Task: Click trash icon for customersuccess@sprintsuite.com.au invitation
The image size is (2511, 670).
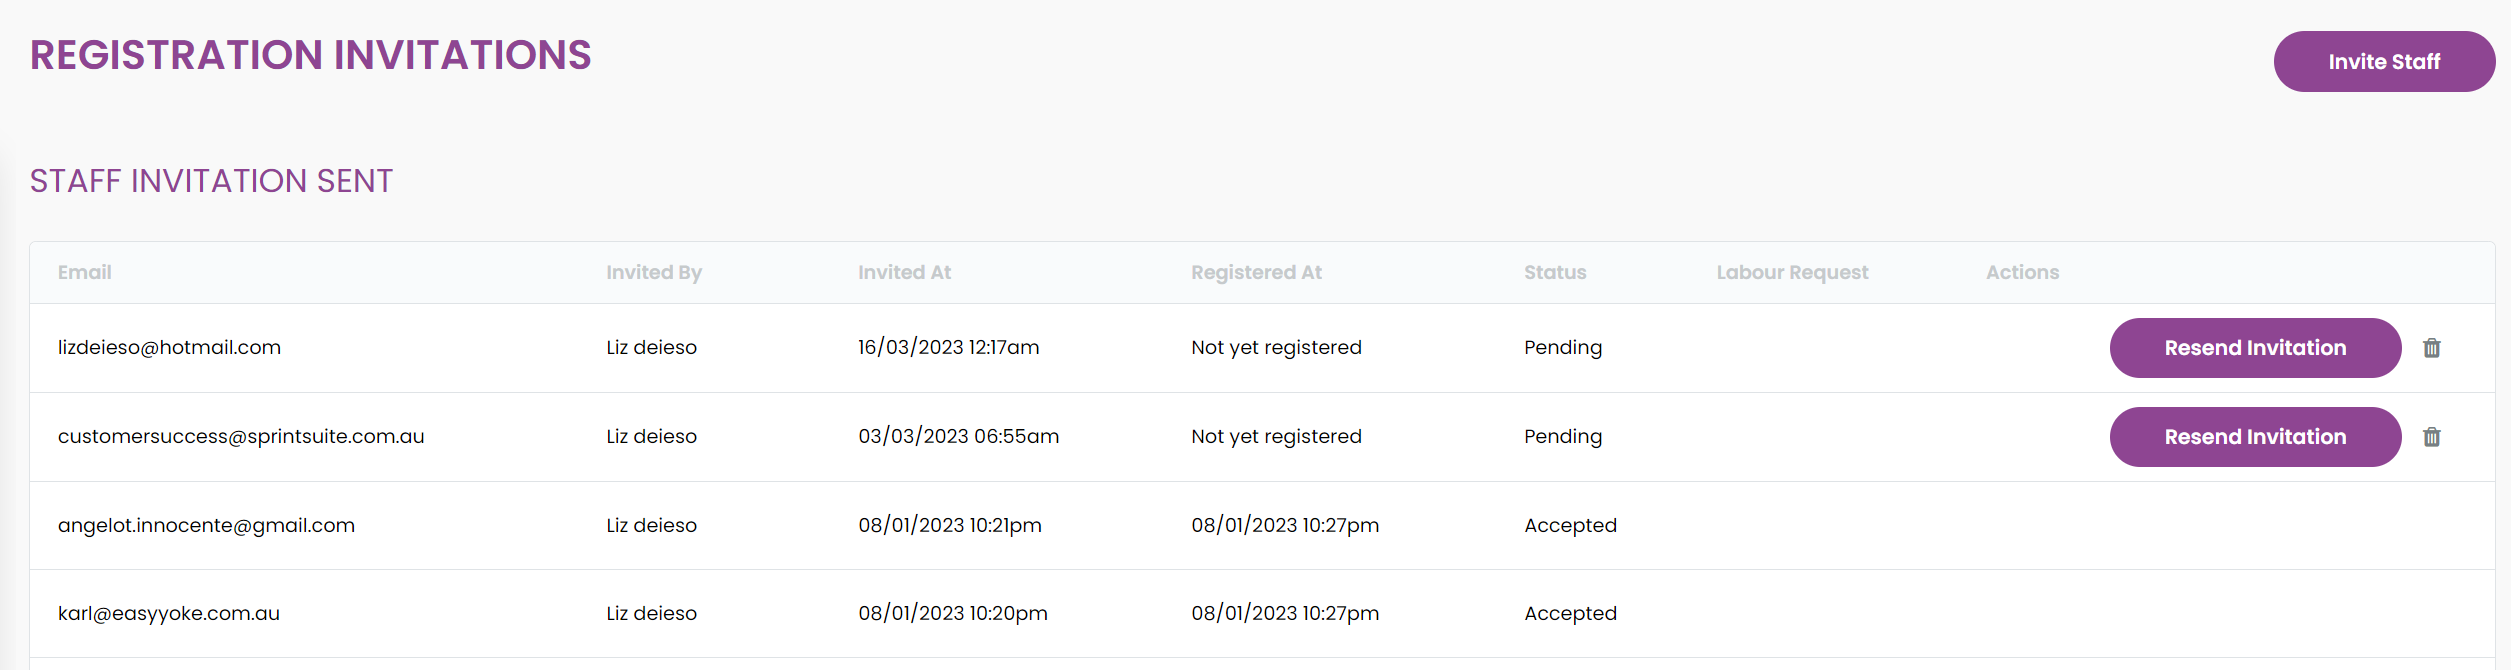Action: click(2432, 437)
